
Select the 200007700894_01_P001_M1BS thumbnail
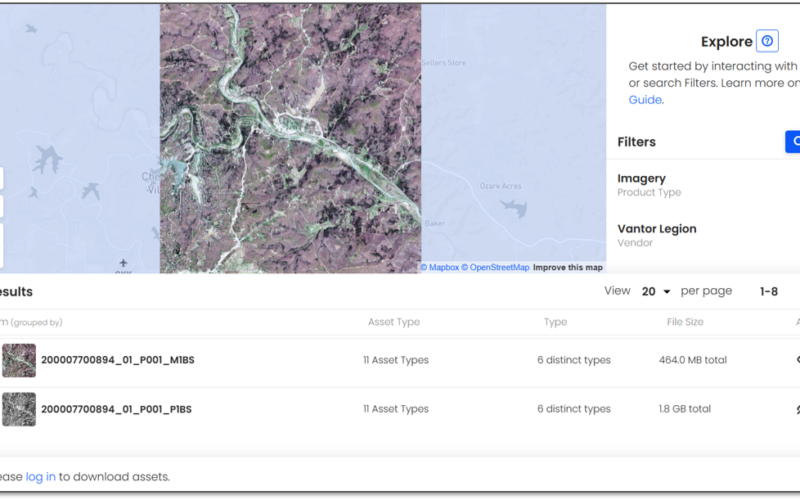point(19,360)
